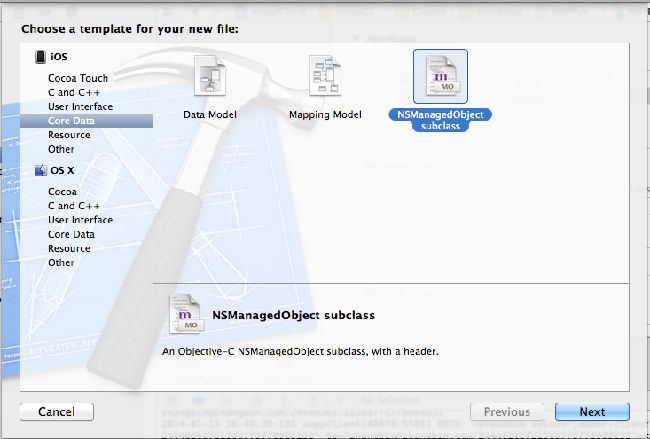Click the Objective-C NSManagedObject subclass description text
This screenshot has width=650, height=439.
300,352
